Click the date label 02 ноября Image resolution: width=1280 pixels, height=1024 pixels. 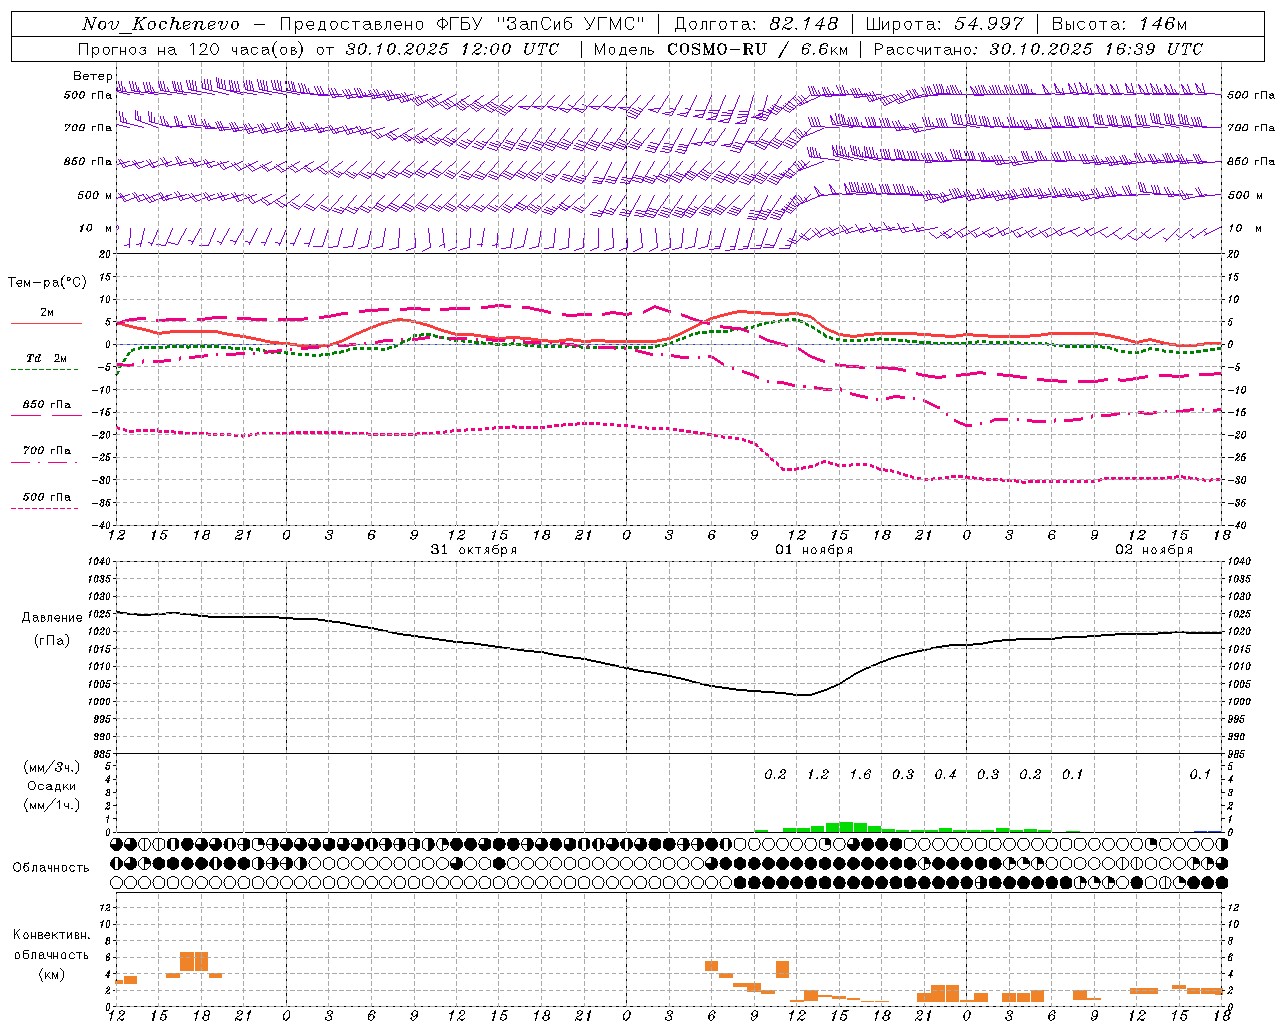click(1154, 550)
